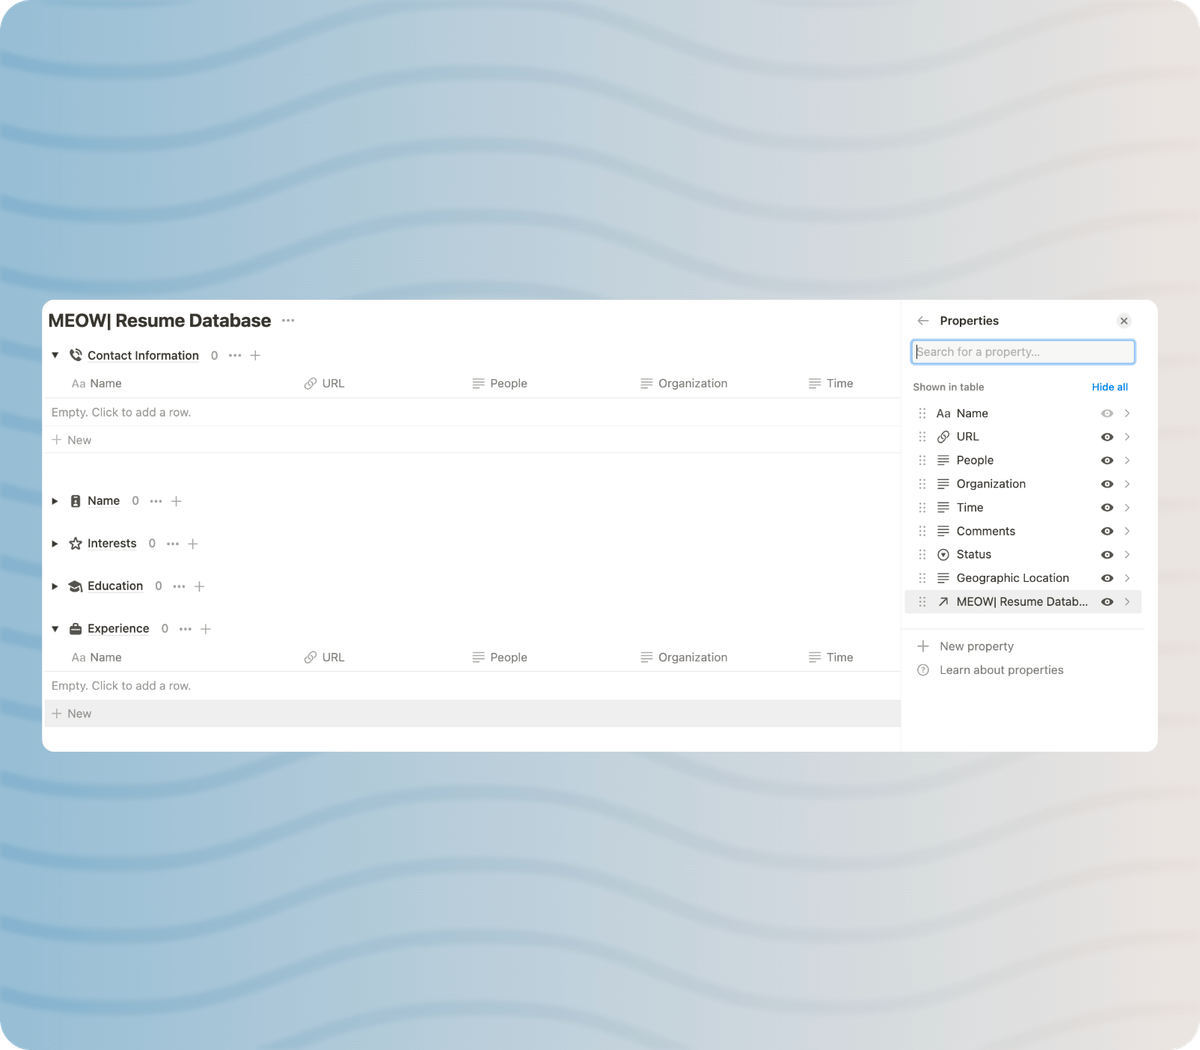The width and height of the screenshot is (1200, 1050).
Task: Toggle visibility of Geographic Location property
Action: click(x=1107, y=578)
